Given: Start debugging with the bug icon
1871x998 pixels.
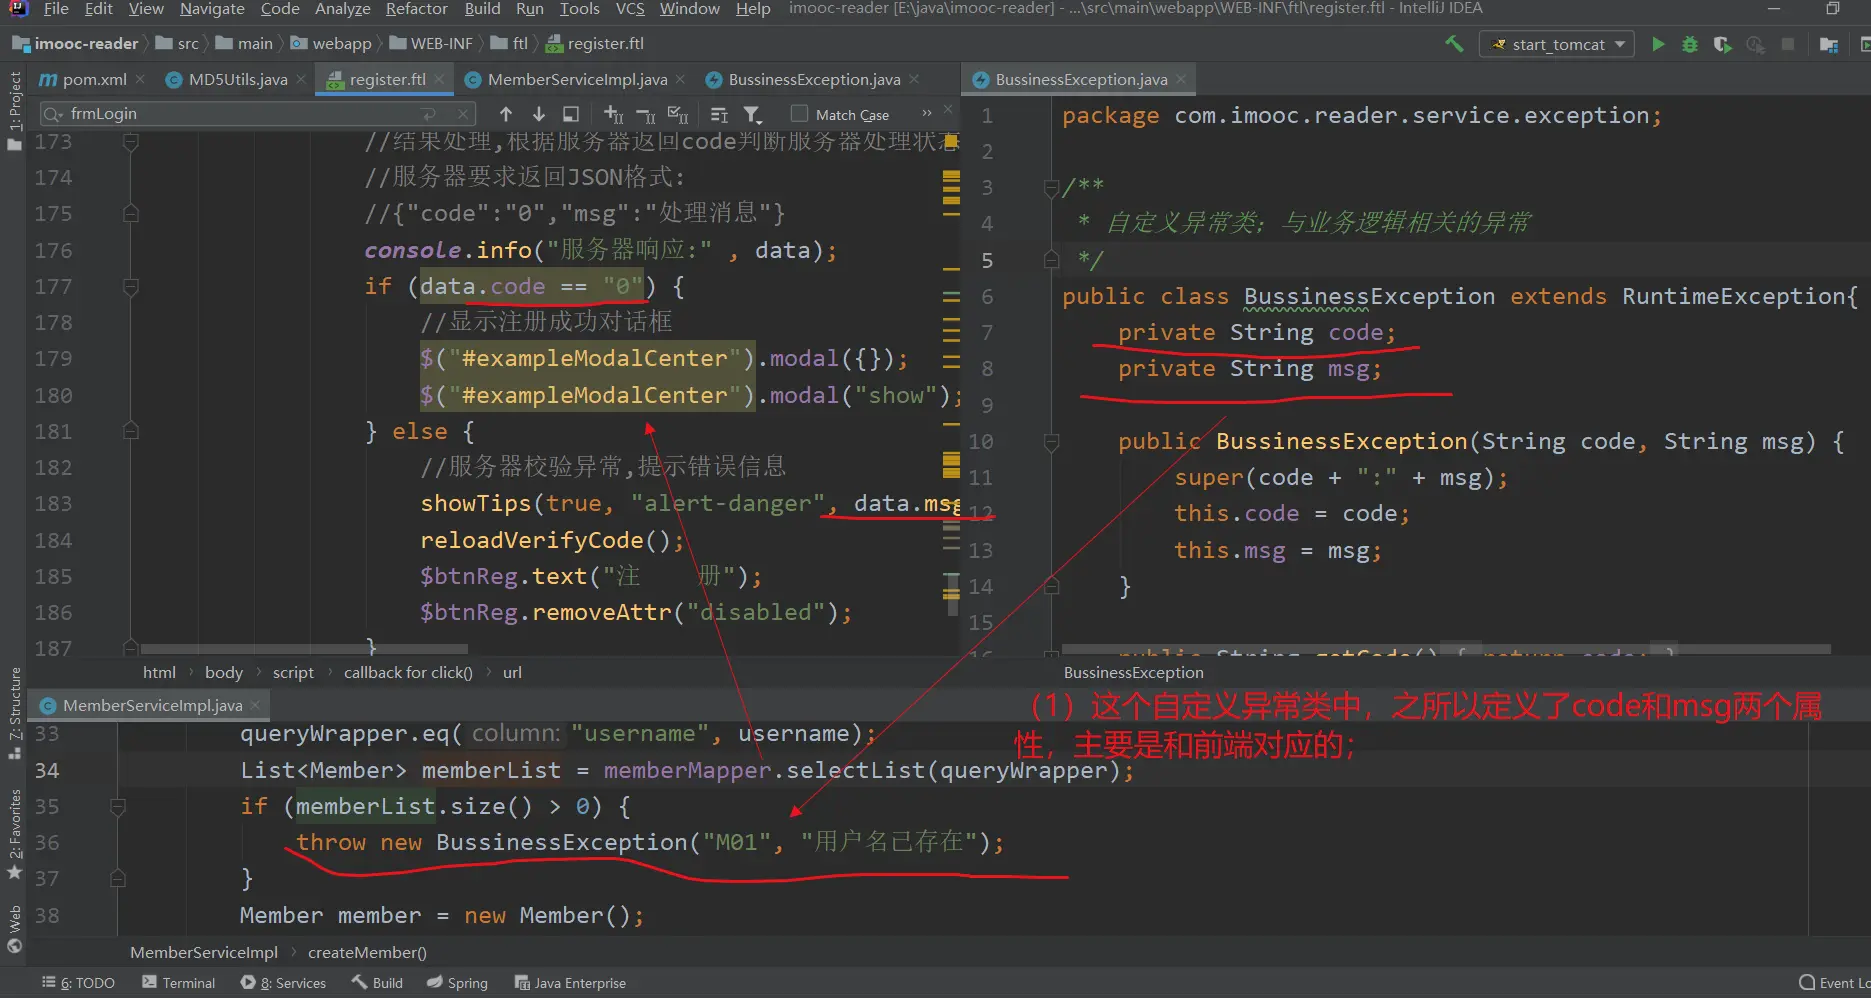Looking at the screenshot, I should click(1690, 44).
